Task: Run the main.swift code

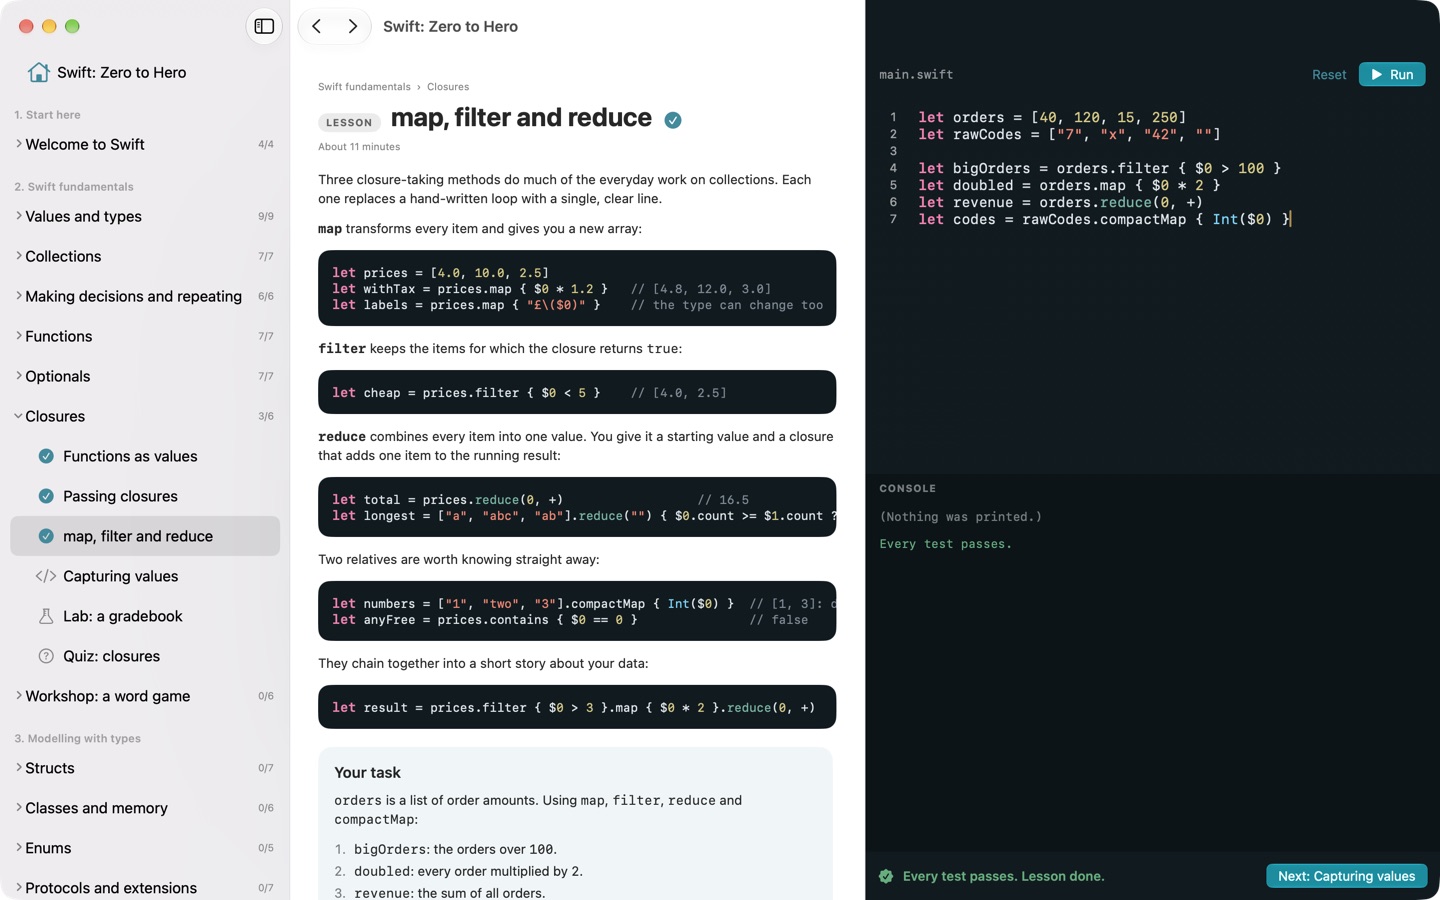Action: [1391, 74]
